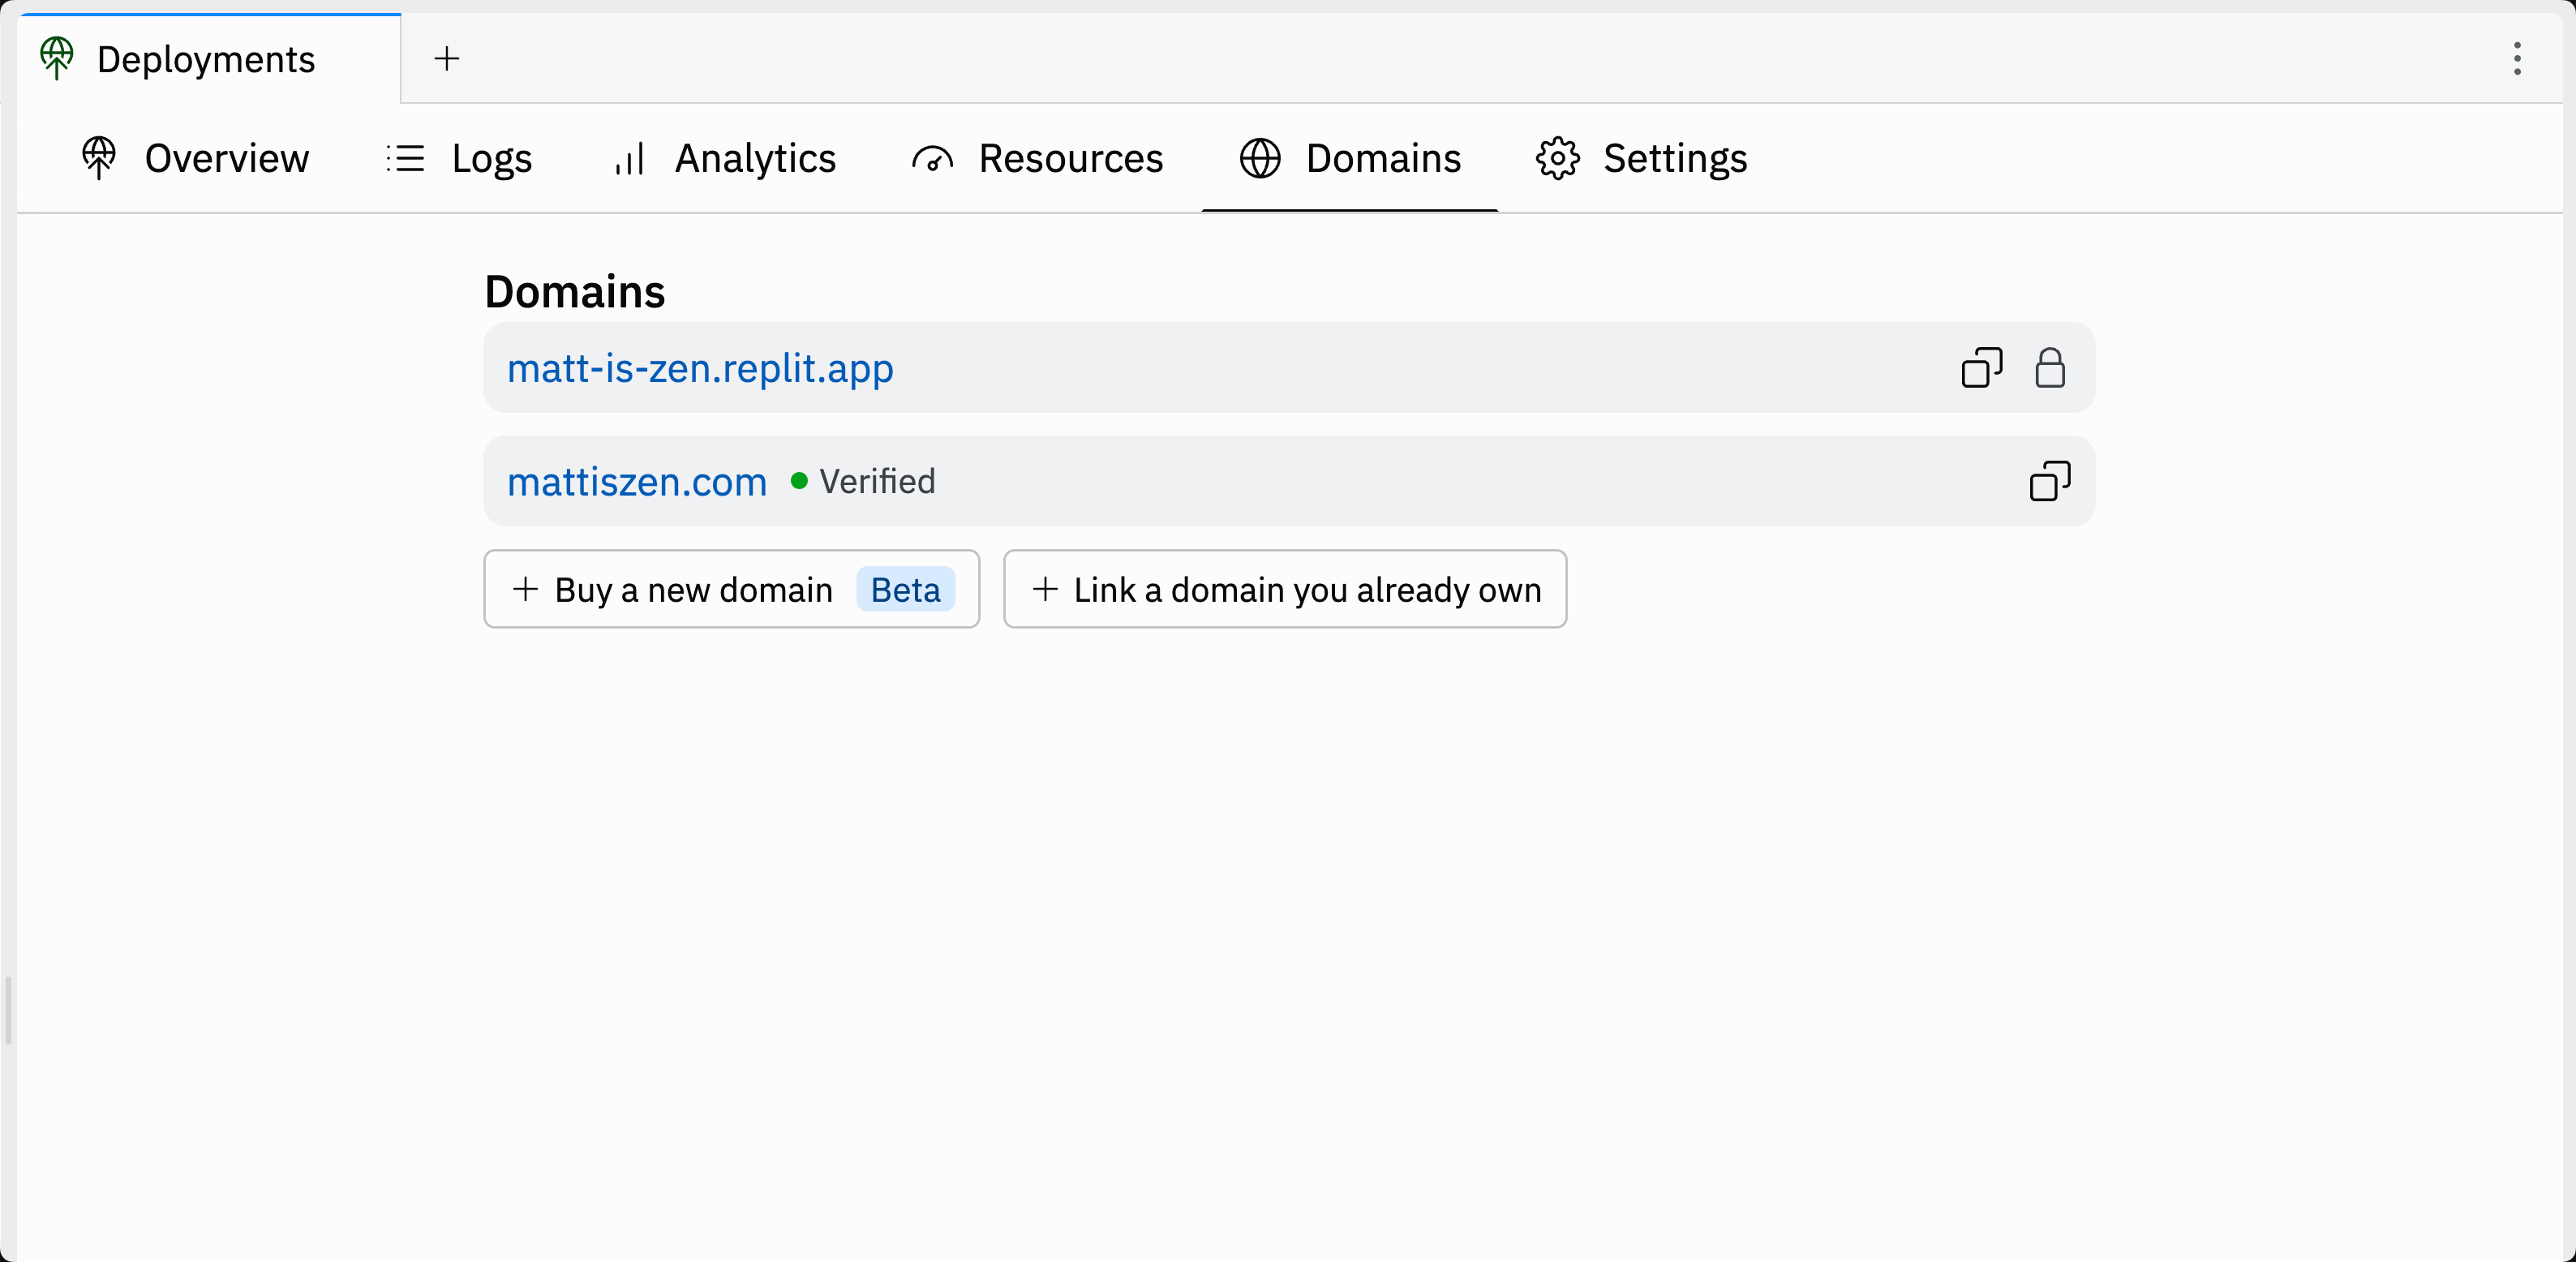Click the Resources gauge icon
Image resolution: width=2576 pixels, height=1262 pixels.
932,159
